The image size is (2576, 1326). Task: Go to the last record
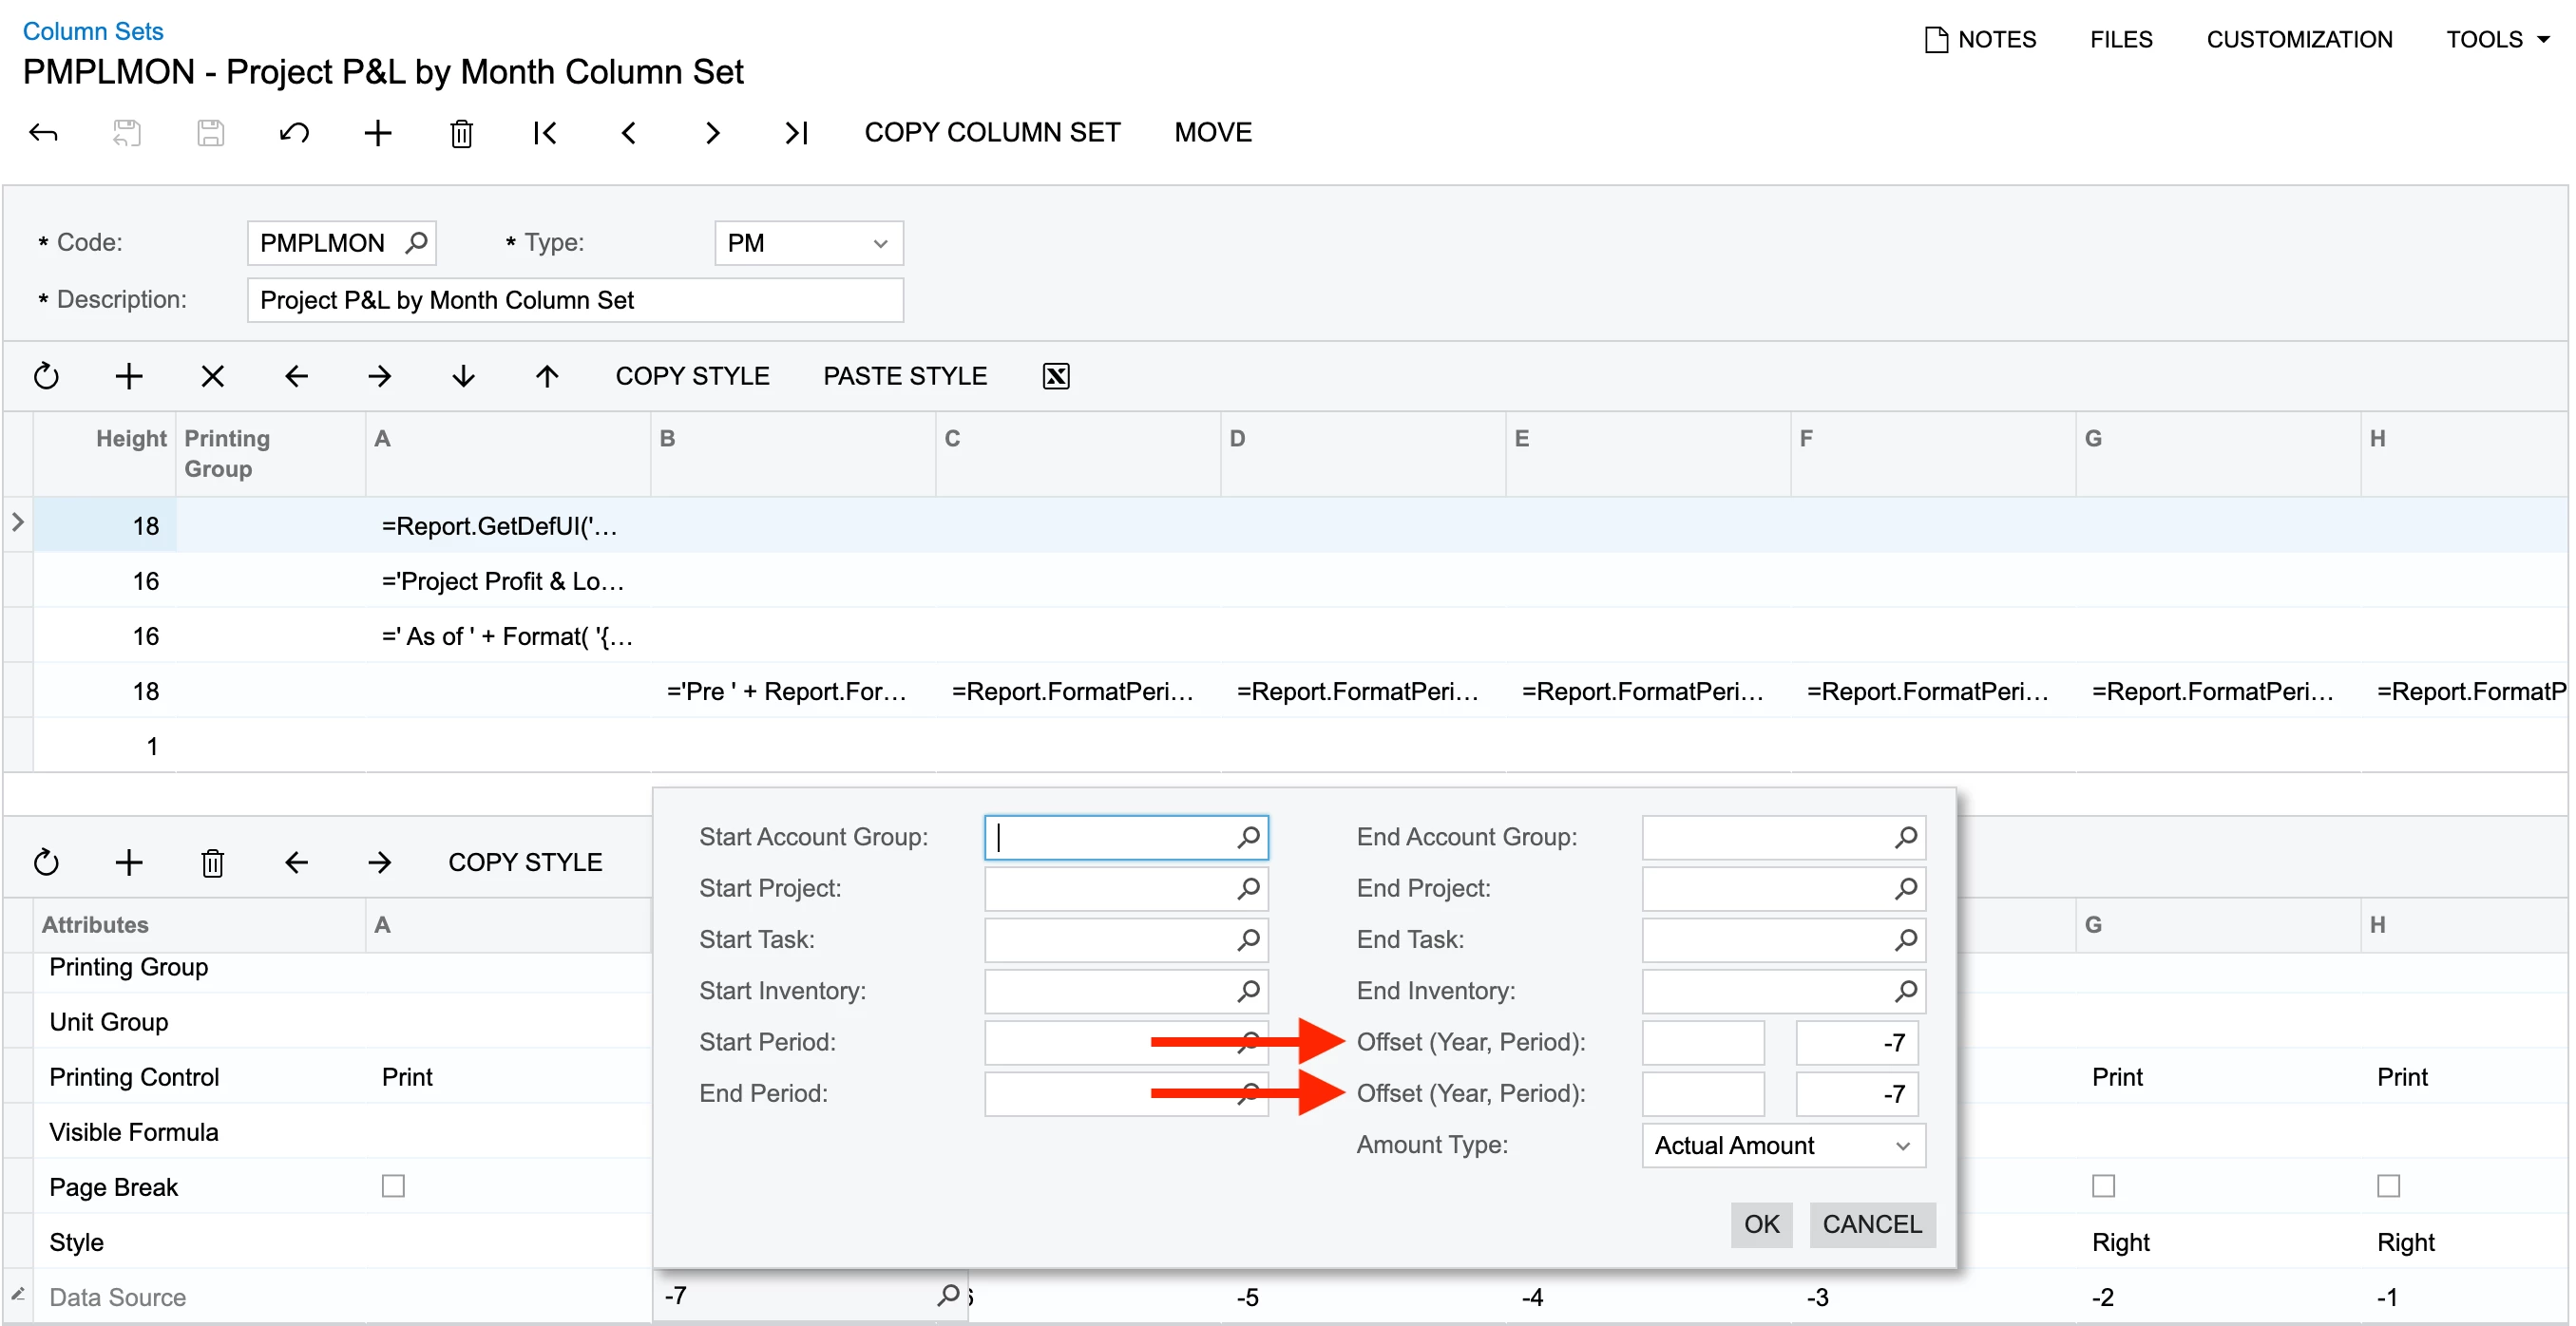pyautogui.click(x=796, y=133)
